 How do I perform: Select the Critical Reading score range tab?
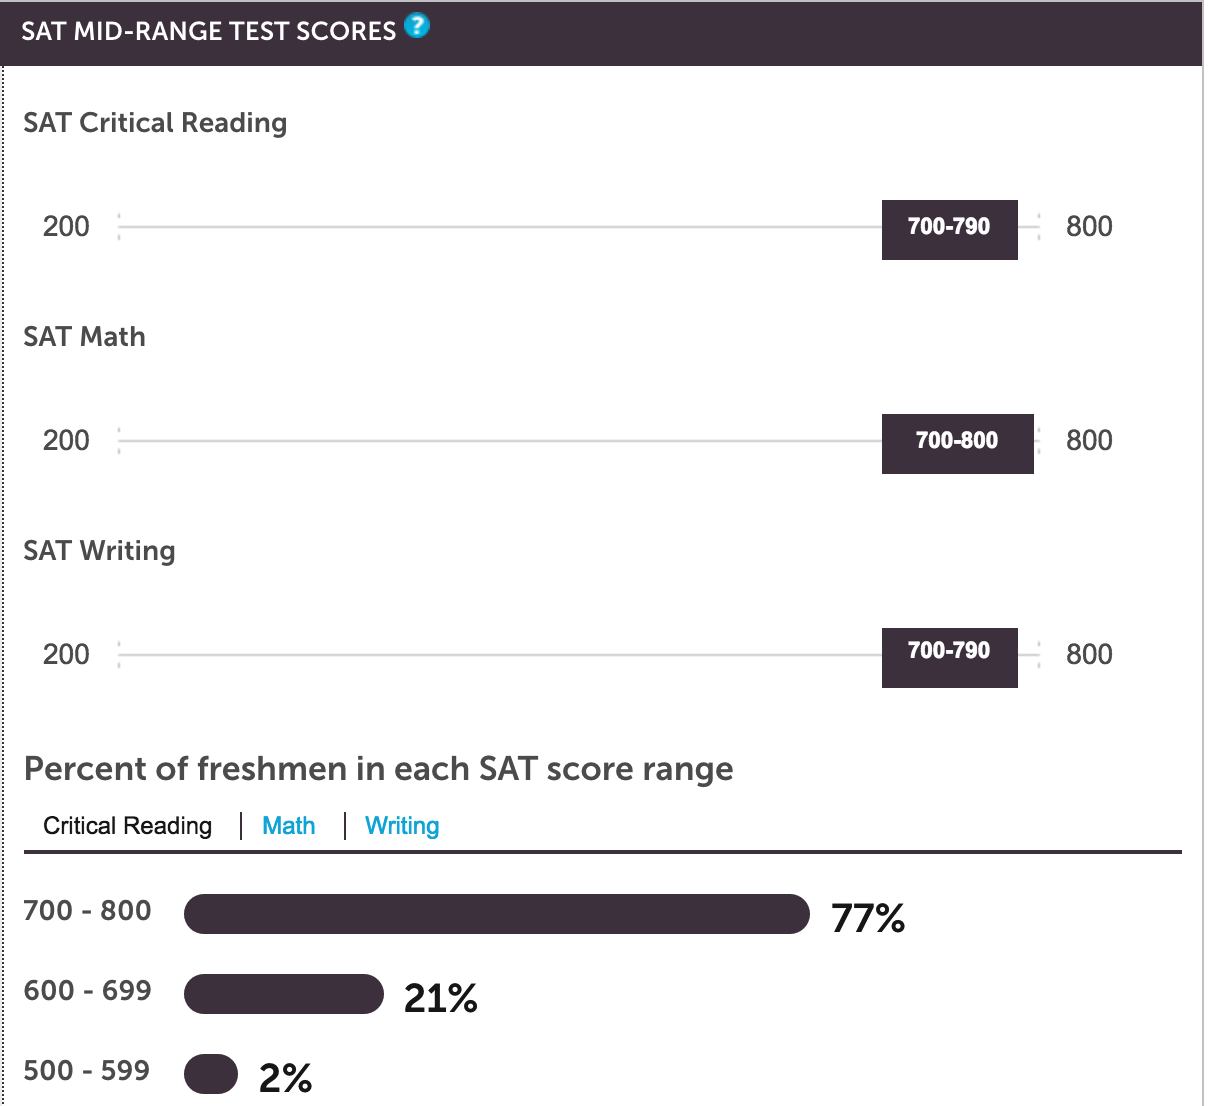(128, 826)
